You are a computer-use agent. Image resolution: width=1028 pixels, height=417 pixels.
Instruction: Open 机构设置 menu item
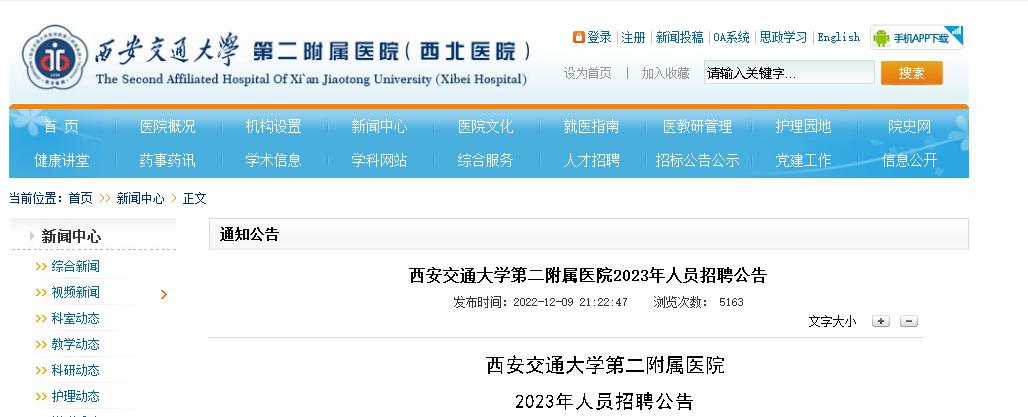click(273, 127)
